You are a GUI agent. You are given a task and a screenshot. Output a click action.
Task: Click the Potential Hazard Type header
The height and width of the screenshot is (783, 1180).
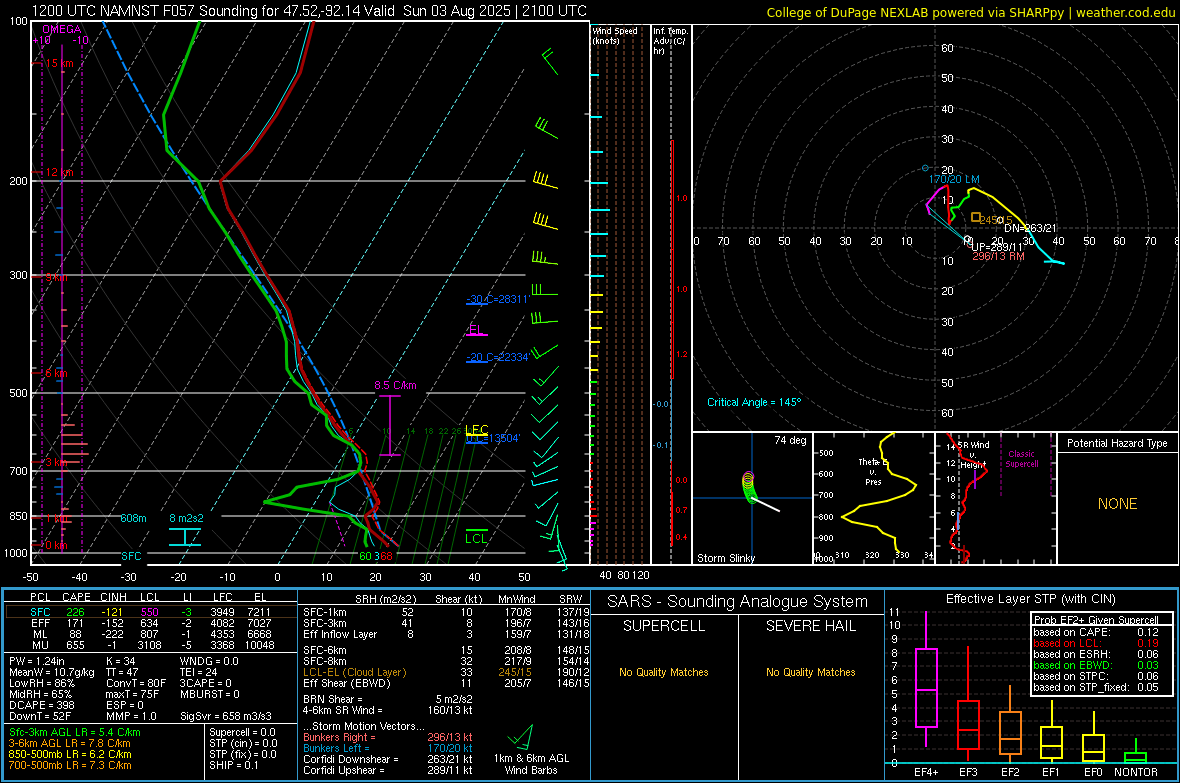coord(1117,443)
